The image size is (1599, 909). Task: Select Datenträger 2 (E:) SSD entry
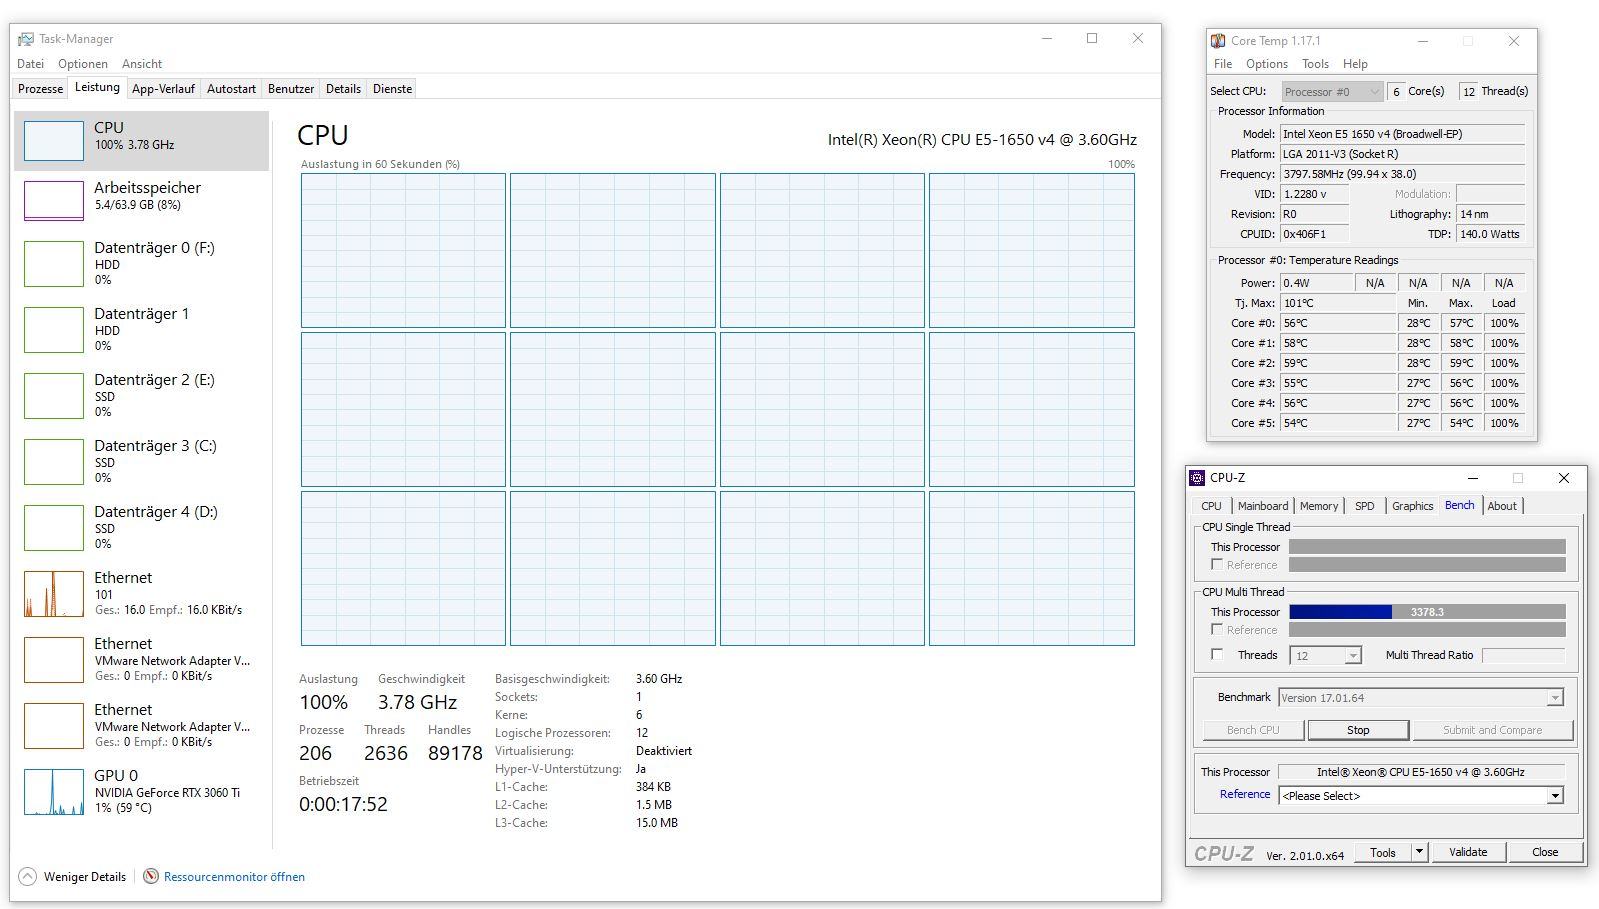pos(142,396)
